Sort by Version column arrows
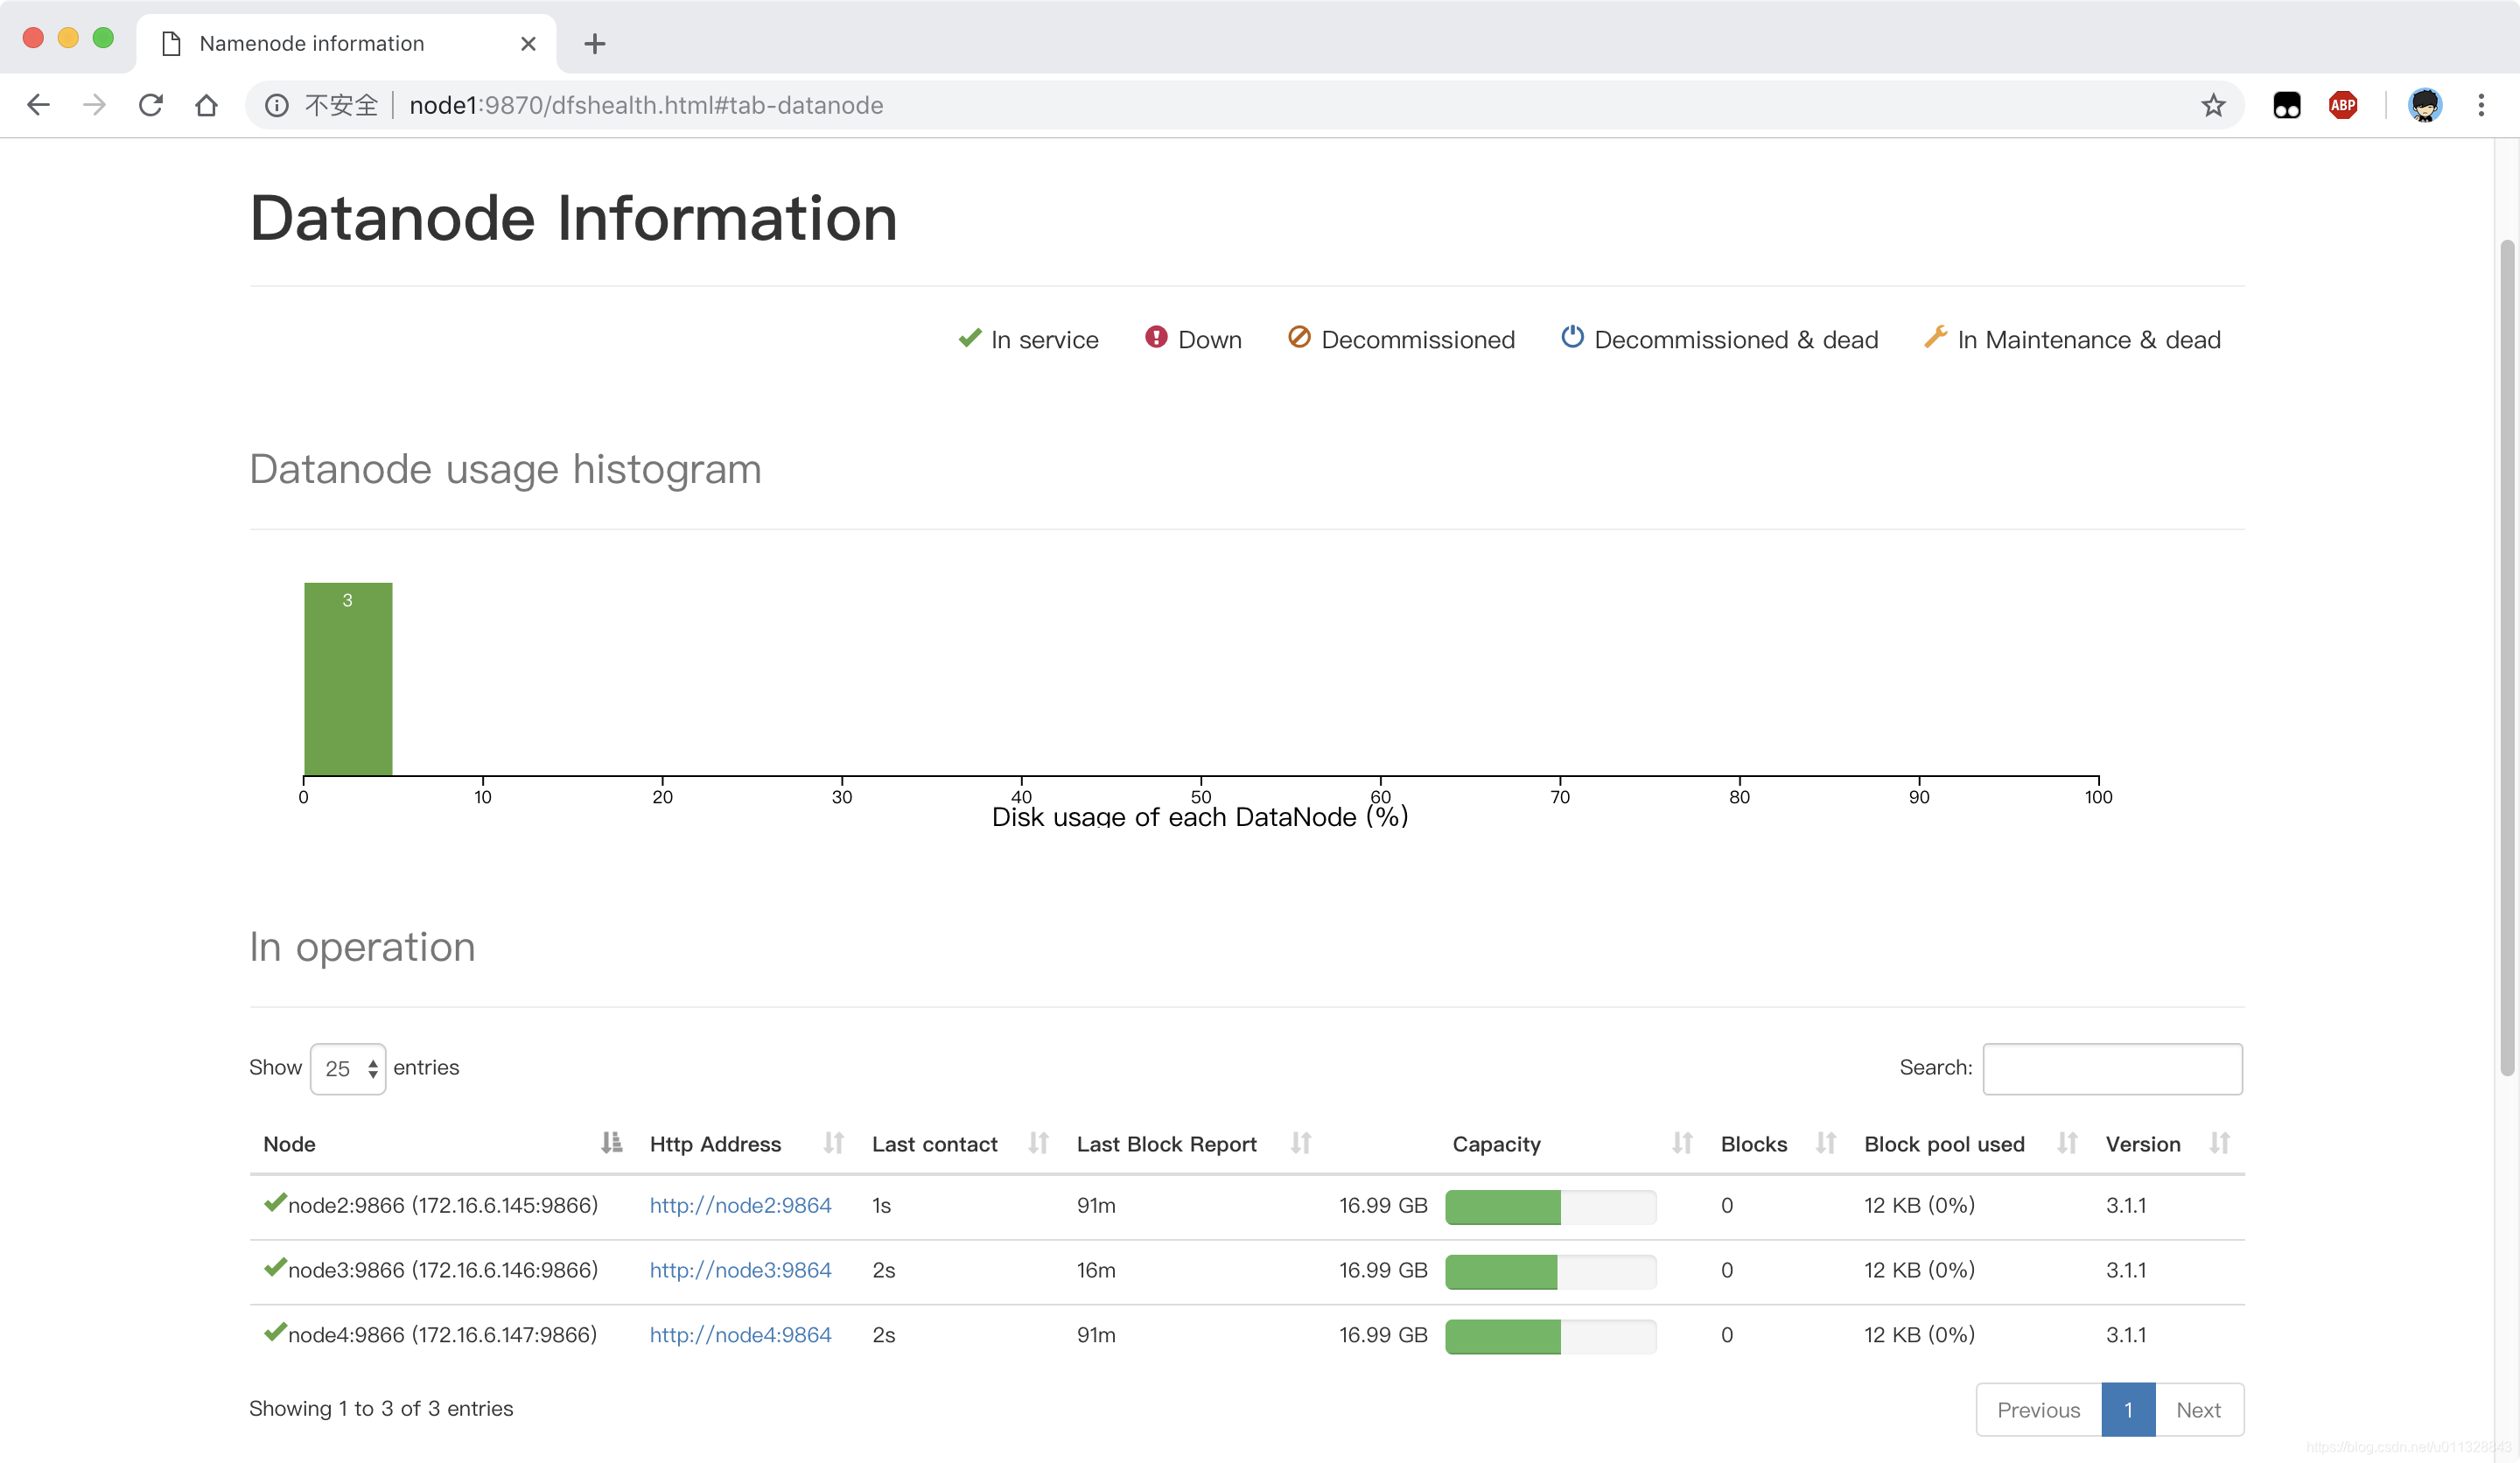2520x1463 pixels. click(x=2219, y=1143)
